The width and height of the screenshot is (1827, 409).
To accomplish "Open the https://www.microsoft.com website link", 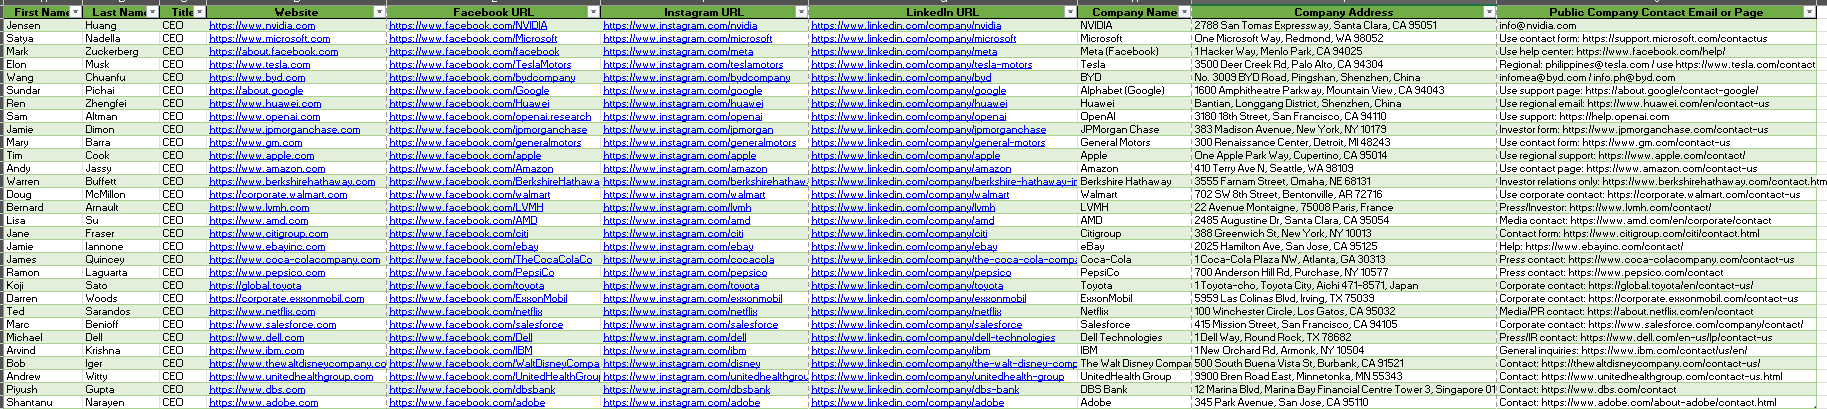I will click(269, 39).
